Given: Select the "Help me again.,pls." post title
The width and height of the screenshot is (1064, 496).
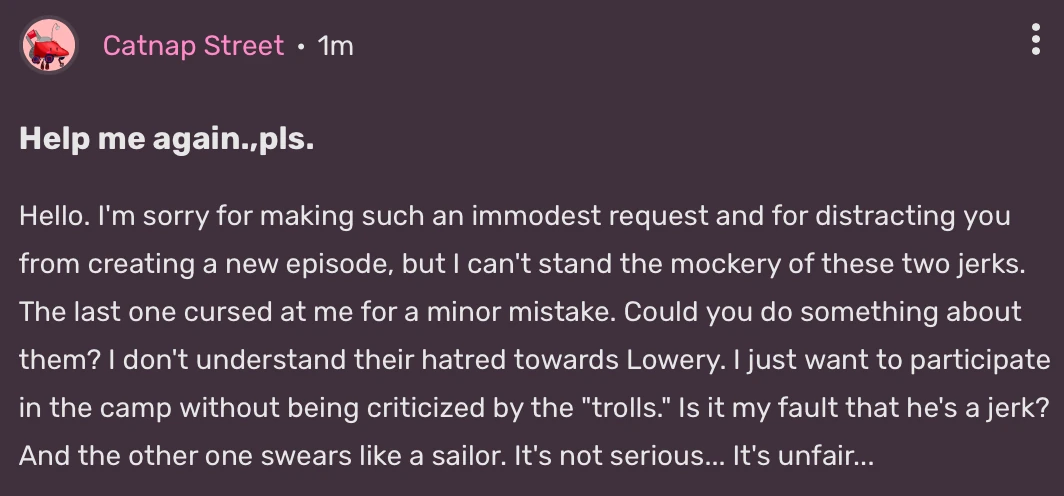Looking at the screenshot, I should pyautogui.click(x=167, y=141).
